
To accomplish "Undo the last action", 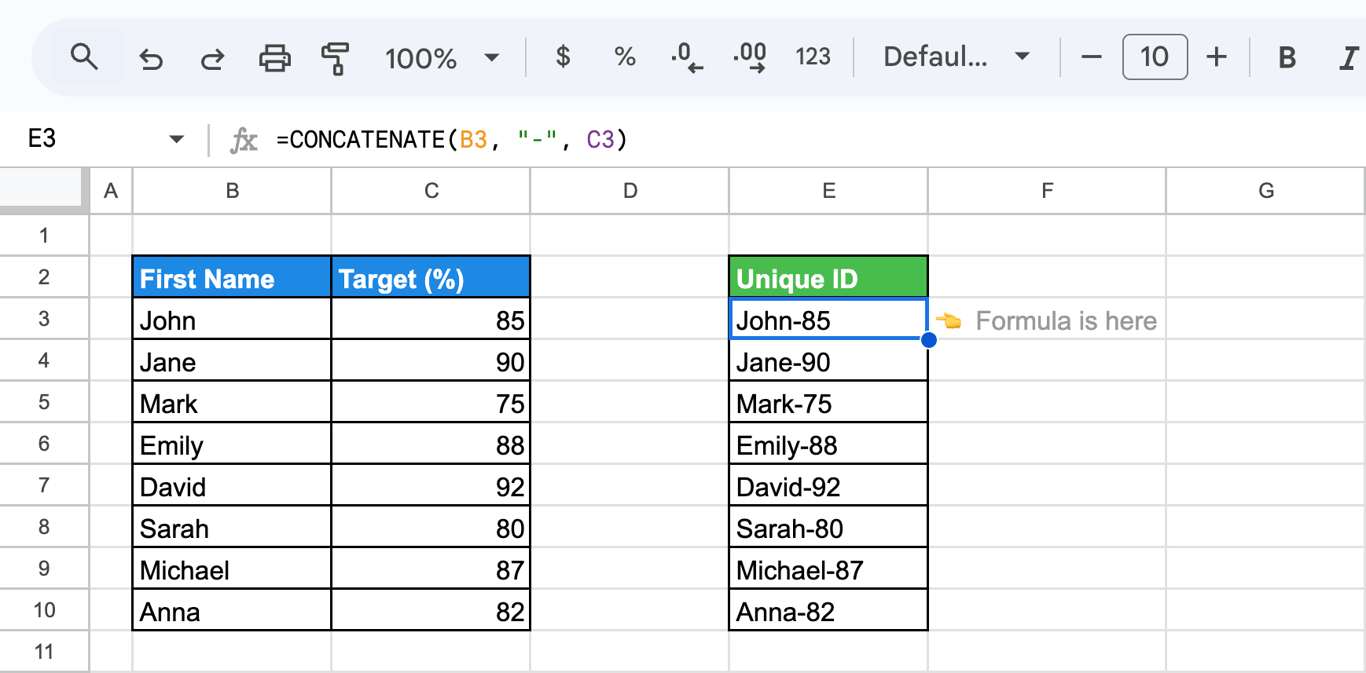I will pyautogui.click(x=151, y=59).
